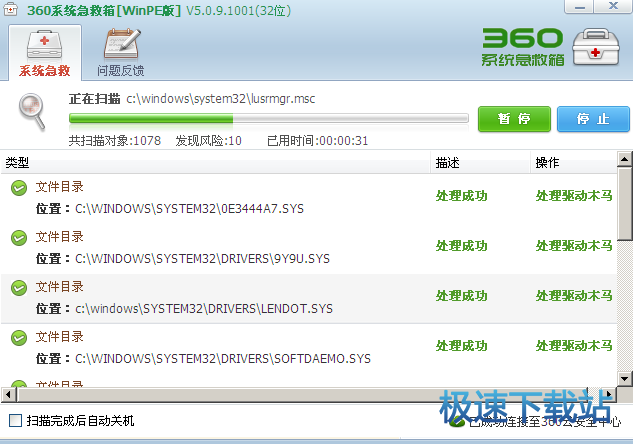Click the 360 first-aid kit logo icon
Image resolution: width=633 pixels, height=444 pixels.
click(x=596, y=47)
